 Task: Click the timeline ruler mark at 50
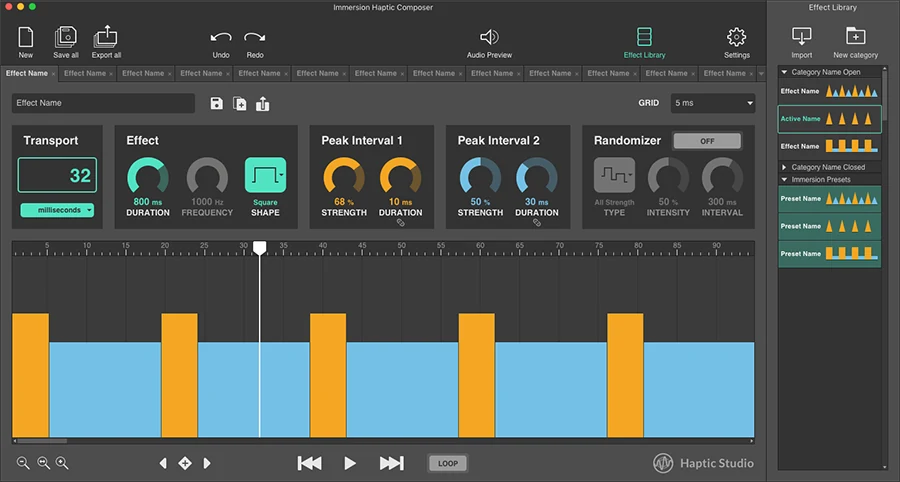pos(402,246)
